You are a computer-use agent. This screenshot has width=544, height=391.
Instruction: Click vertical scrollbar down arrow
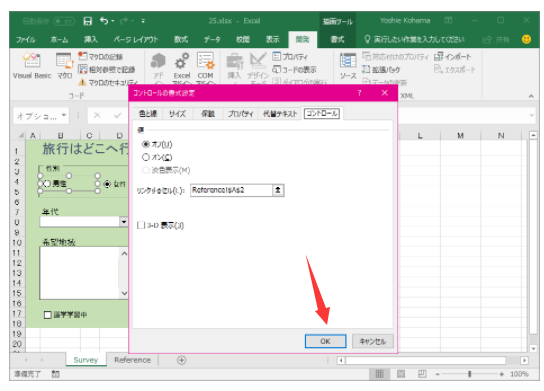point(533,348)
